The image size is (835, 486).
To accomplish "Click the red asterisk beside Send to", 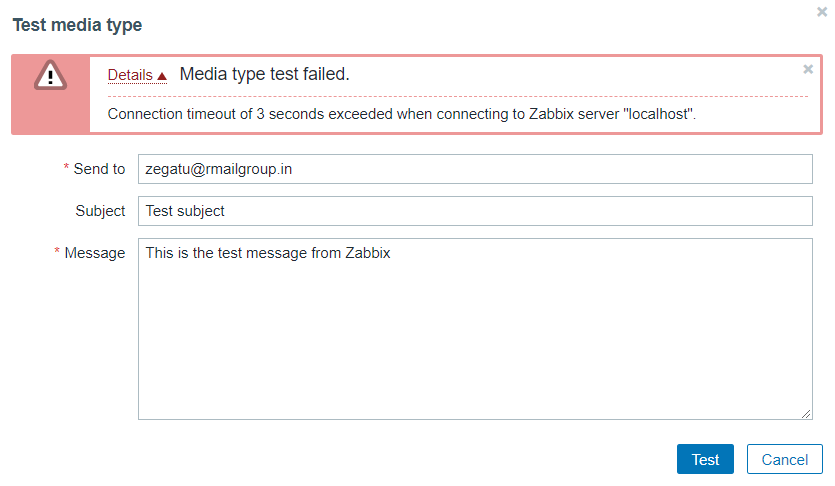I will click(x=66, y=169).
